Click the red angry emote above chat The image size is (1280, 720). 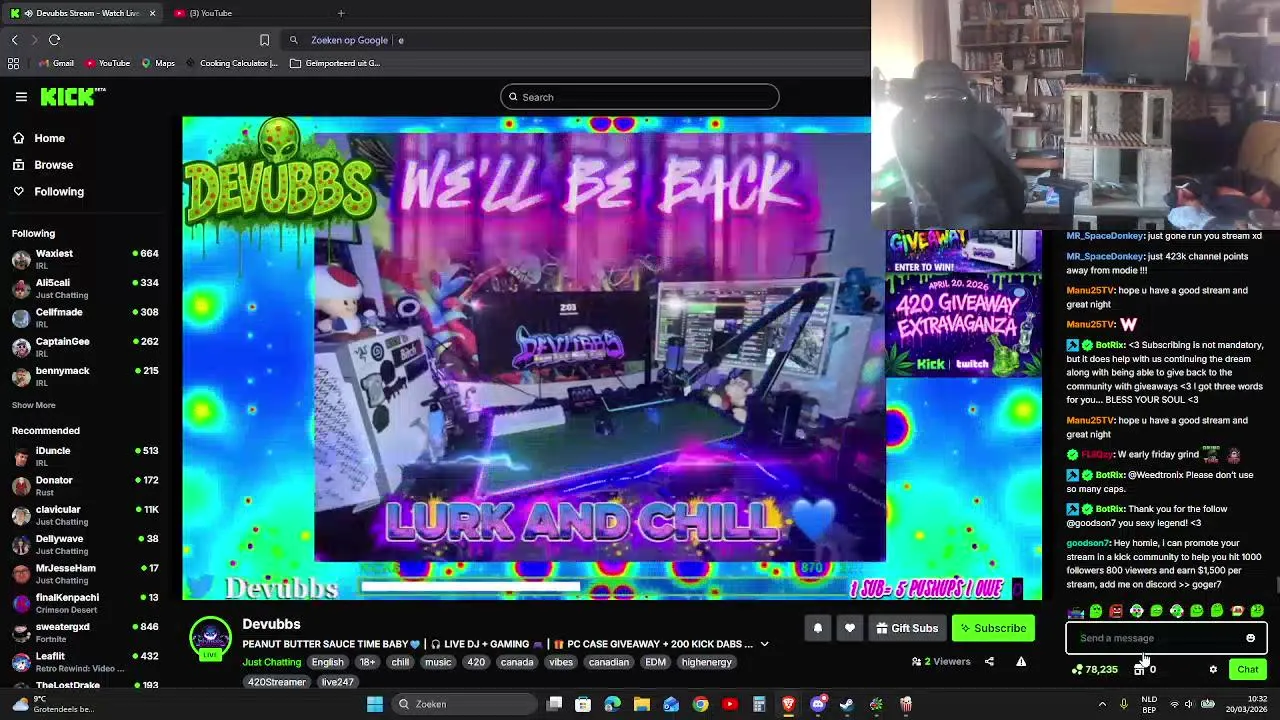point(1116,611)
